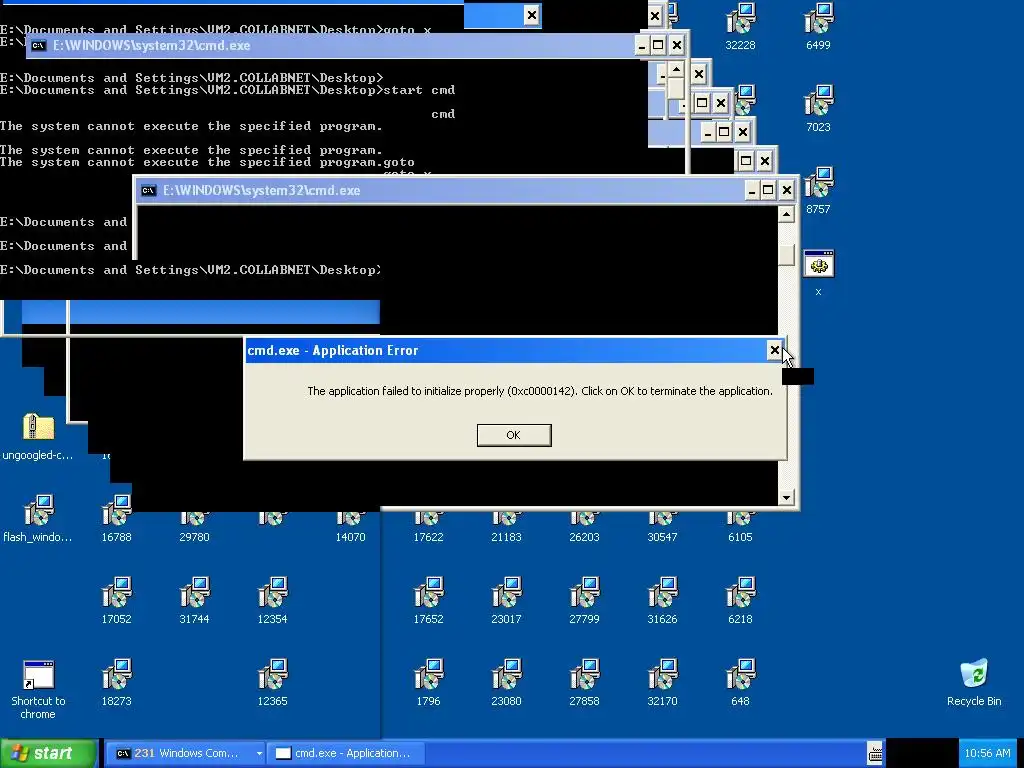
Task: Select desktop icon labeled 1796
Action: tap(428, 683)
